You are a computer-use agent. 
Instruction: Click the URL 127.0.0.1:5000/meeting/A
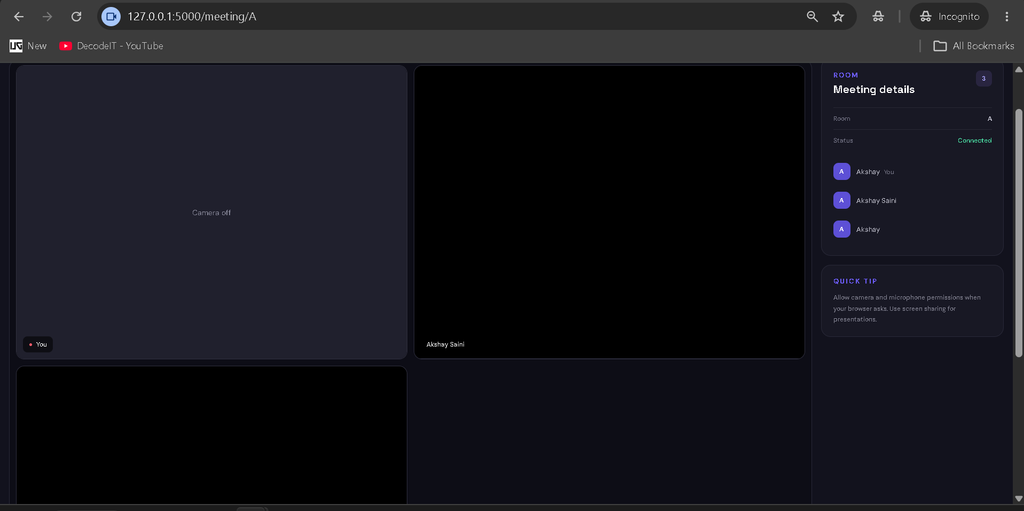(192, 17)
